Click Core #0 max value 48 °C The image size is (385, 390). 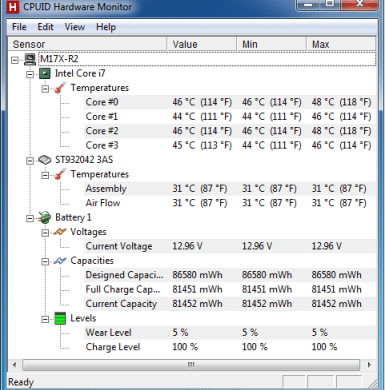click(341, 102)
